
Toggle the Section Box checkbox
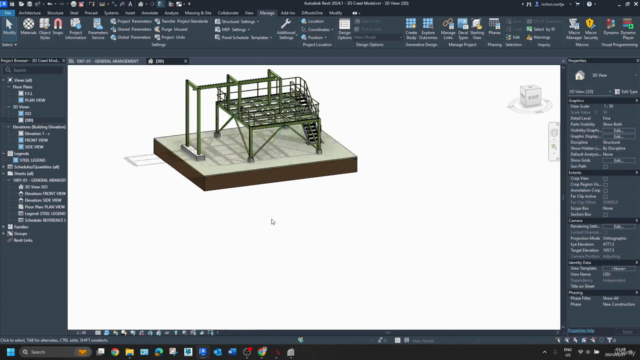point(605,214)
